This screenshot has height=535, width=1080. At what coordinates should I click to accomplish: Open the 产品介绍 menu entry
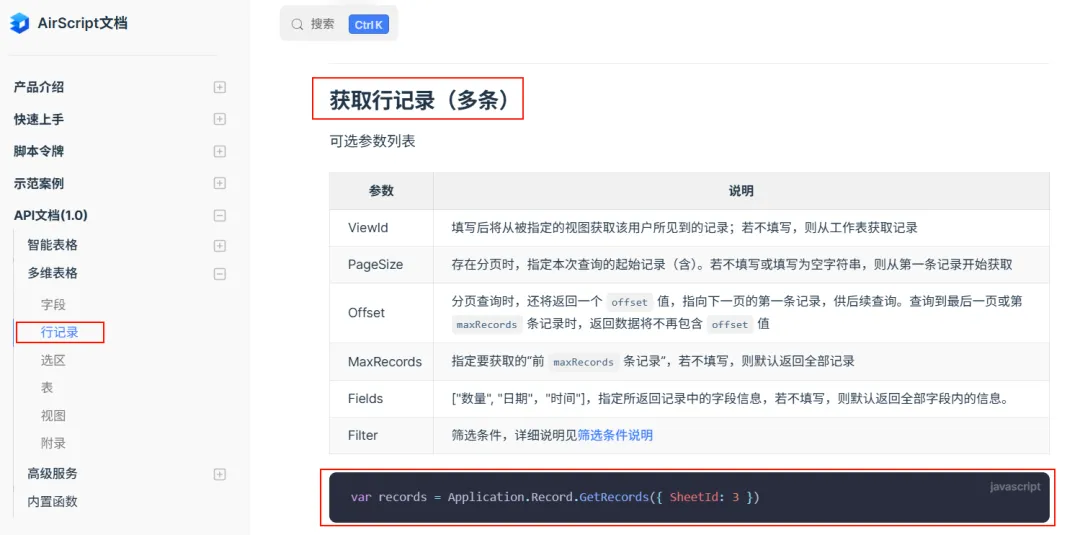tap(39, 87)
